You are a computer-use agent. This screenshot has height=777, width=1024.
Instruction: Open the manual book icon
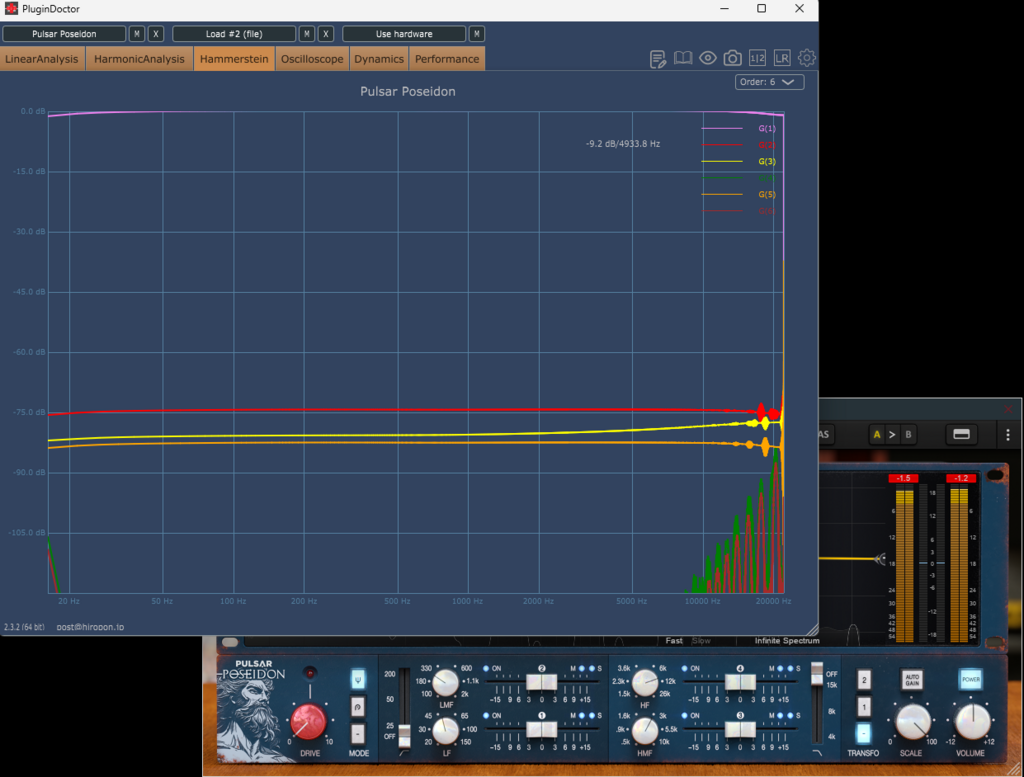coord(683,58)
